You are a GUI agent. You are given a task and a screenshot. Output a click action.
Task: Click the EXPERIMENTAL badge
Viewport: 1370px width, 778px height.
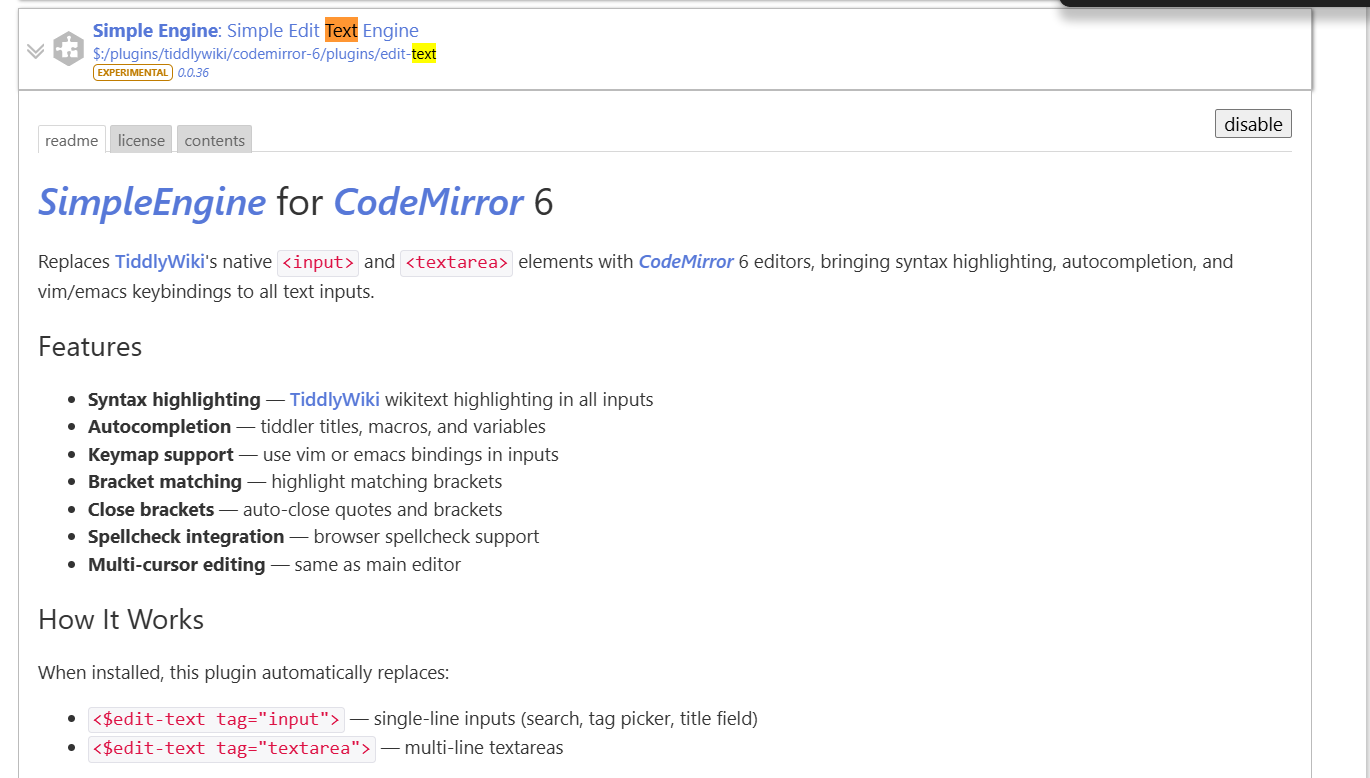point(133,73)
